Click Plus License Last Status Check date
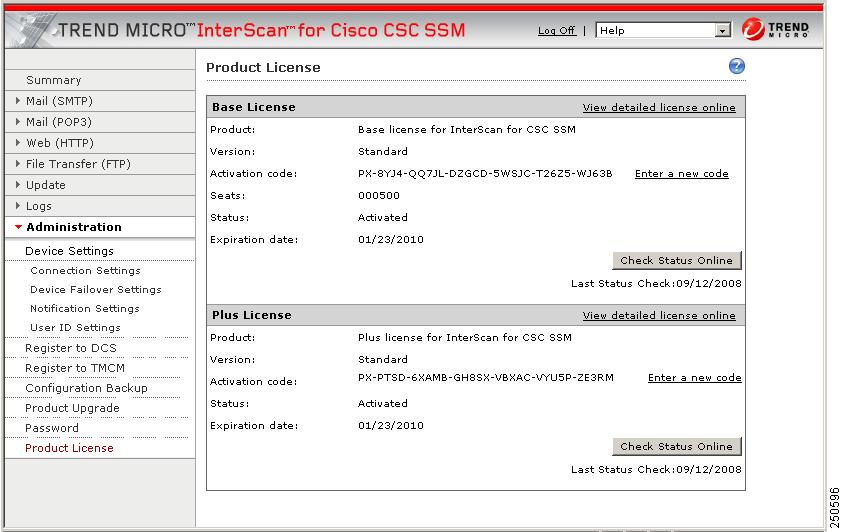Viewport: 841px width, 532px height. coord(709,469)
